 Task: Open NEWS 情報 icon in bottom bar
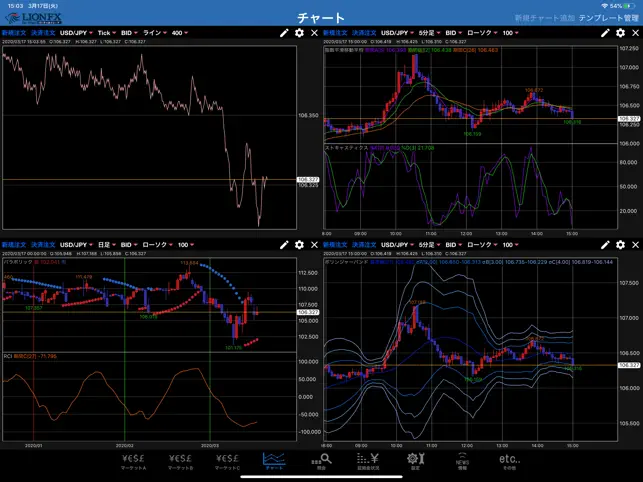click(x=462, y=461)
